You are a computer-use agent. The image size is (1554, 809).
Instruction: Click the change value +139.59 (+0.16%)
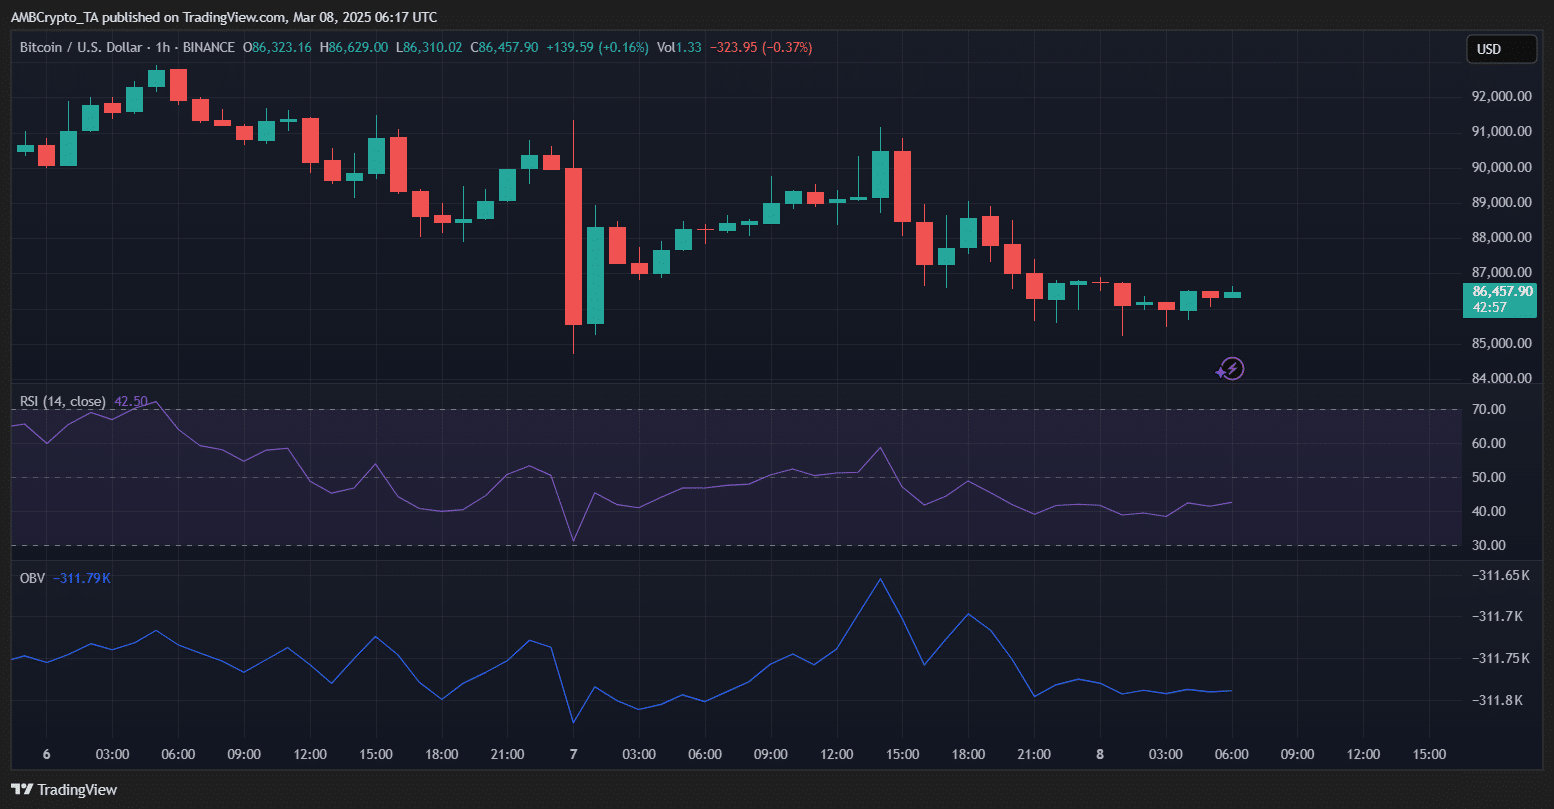coord(597,47)
